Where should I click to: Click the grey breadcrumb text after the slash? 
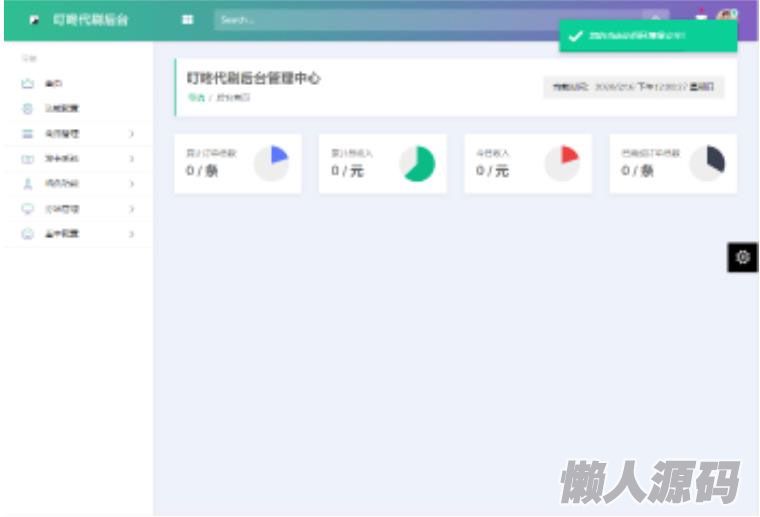(233, 97)
